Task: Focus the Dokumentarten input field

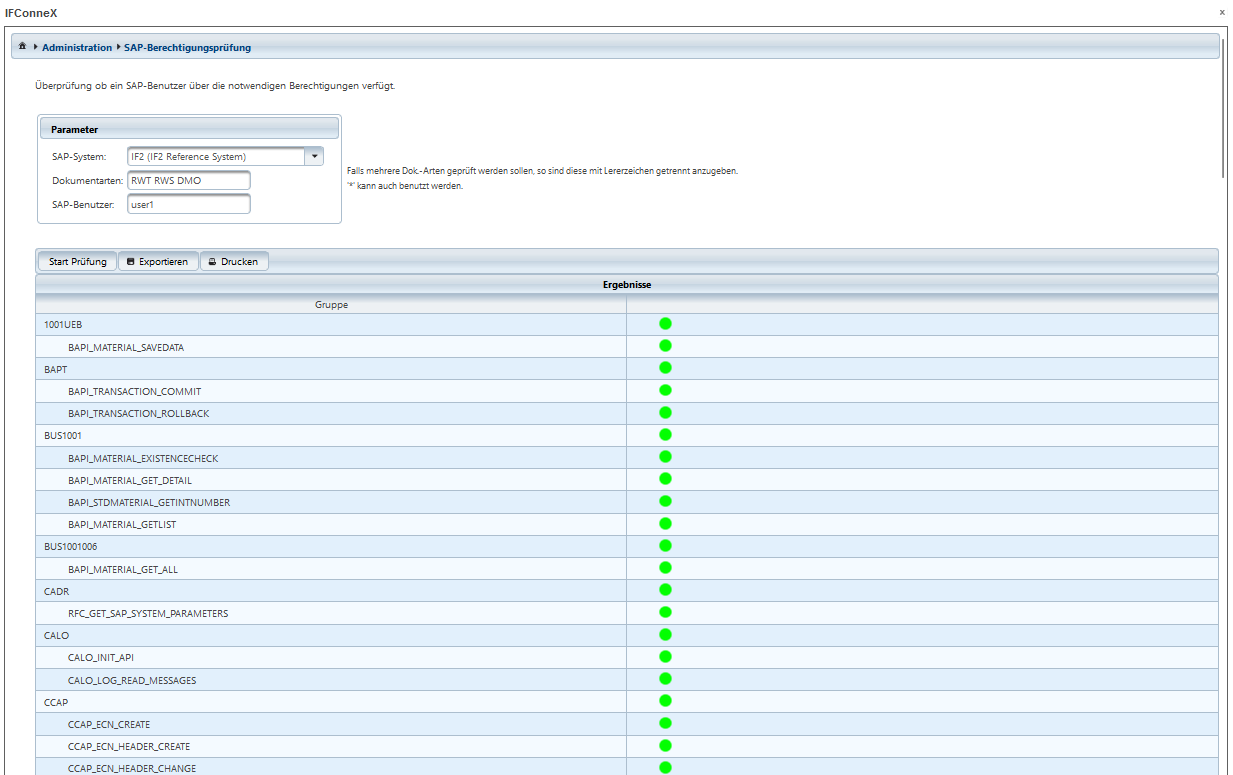Action: (x=188, y=181)
